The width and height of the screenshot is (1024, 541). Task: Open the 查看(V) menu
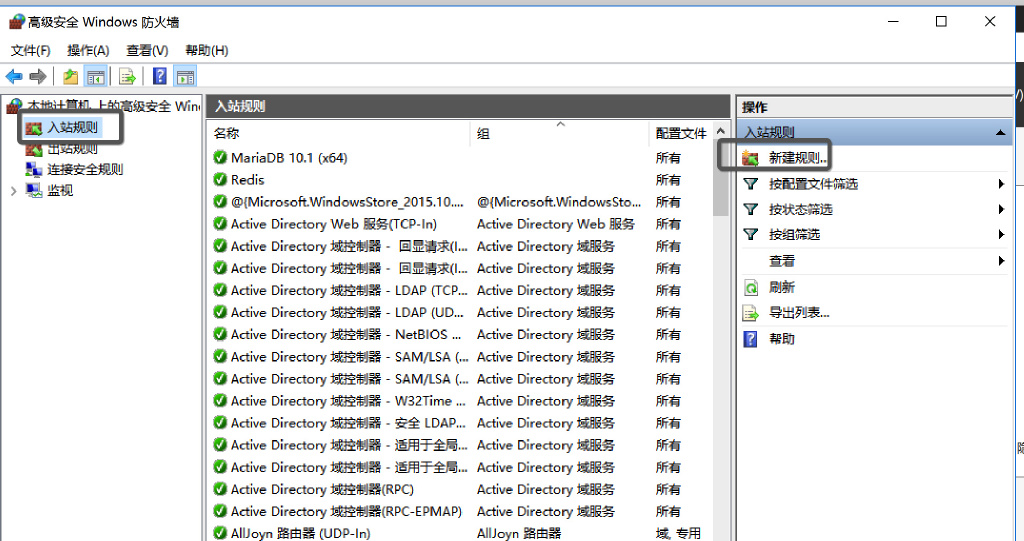tap(147, 50)
